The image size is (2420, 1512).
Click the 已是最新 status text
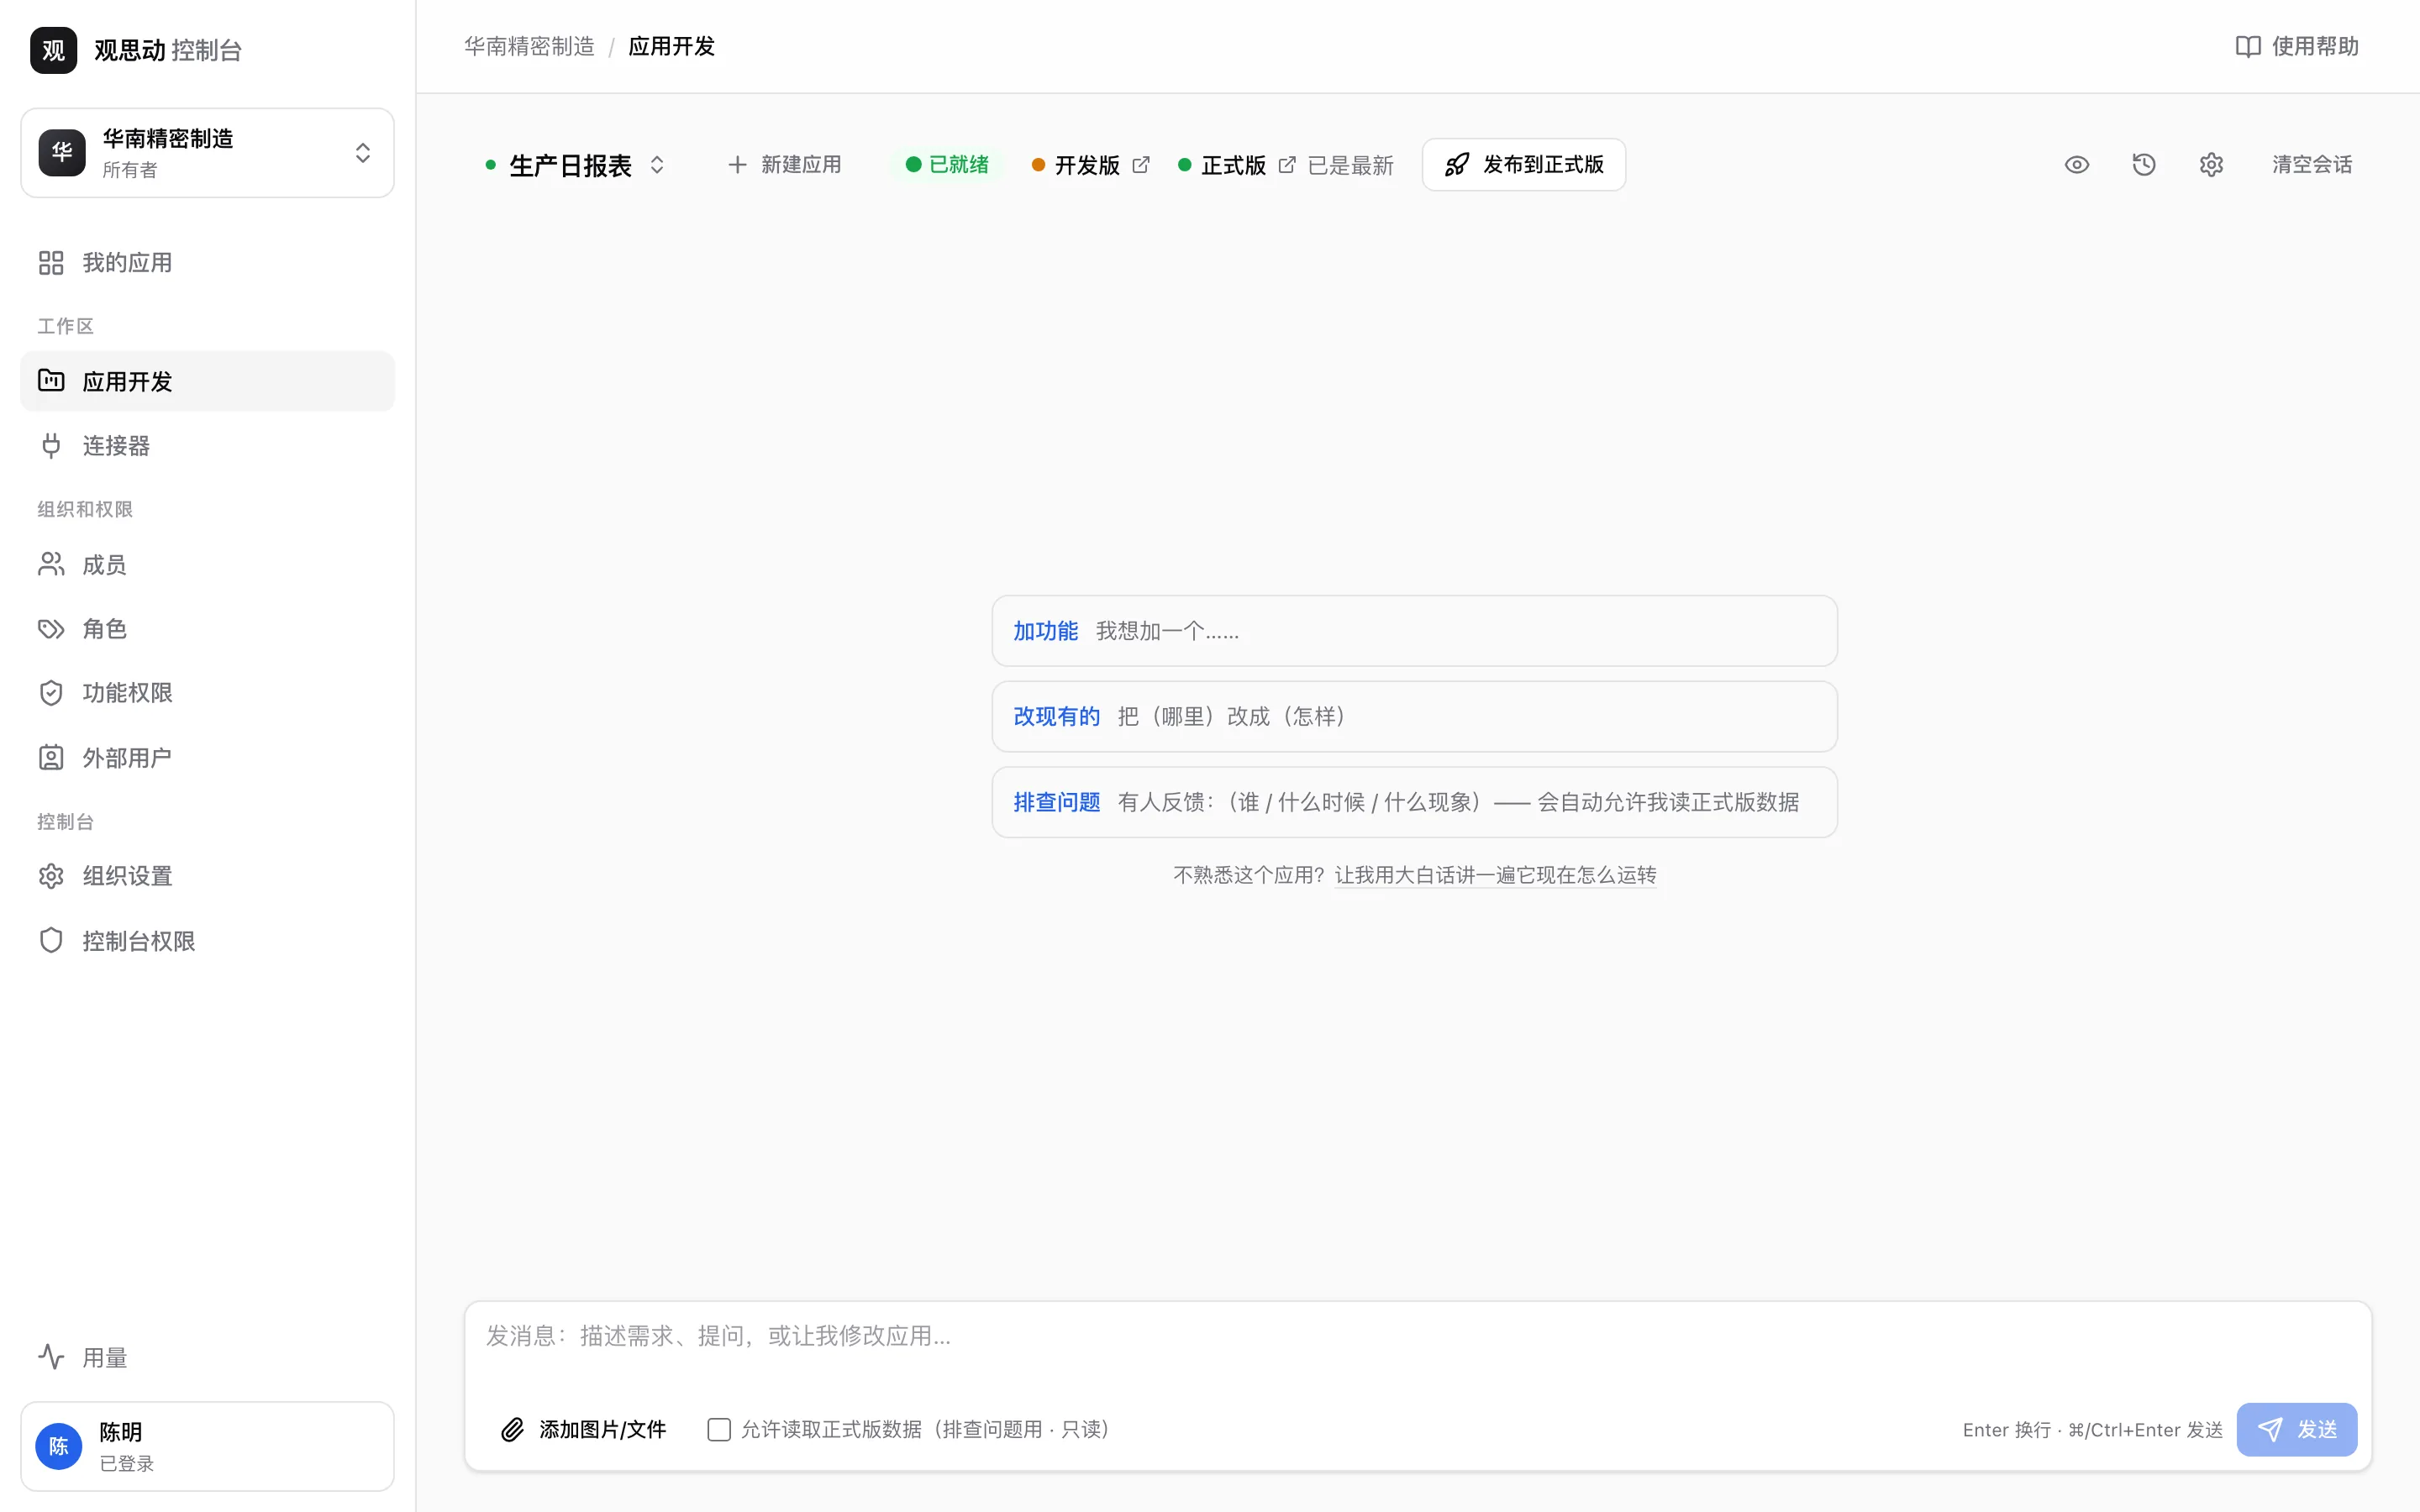click(1350, 165)
